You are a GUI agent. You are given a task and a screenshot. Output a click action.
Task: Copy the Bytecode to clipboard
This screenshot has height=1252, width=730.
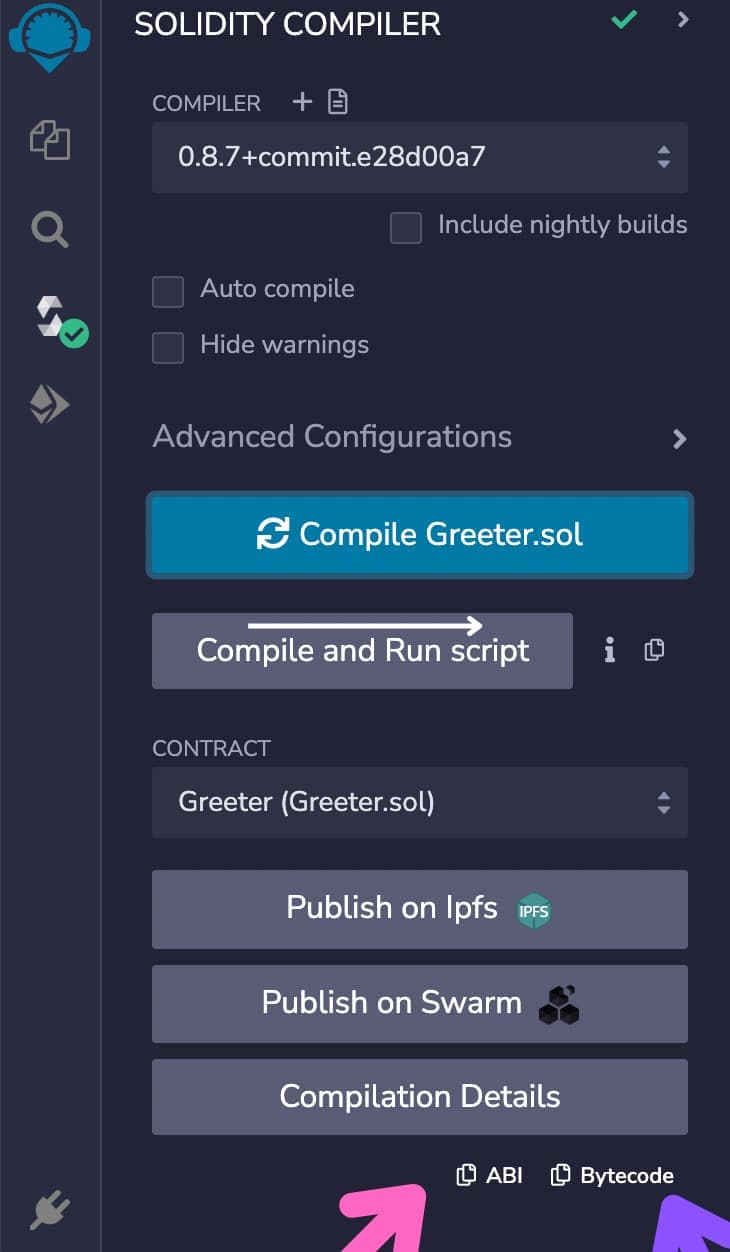click(611, 1175)
